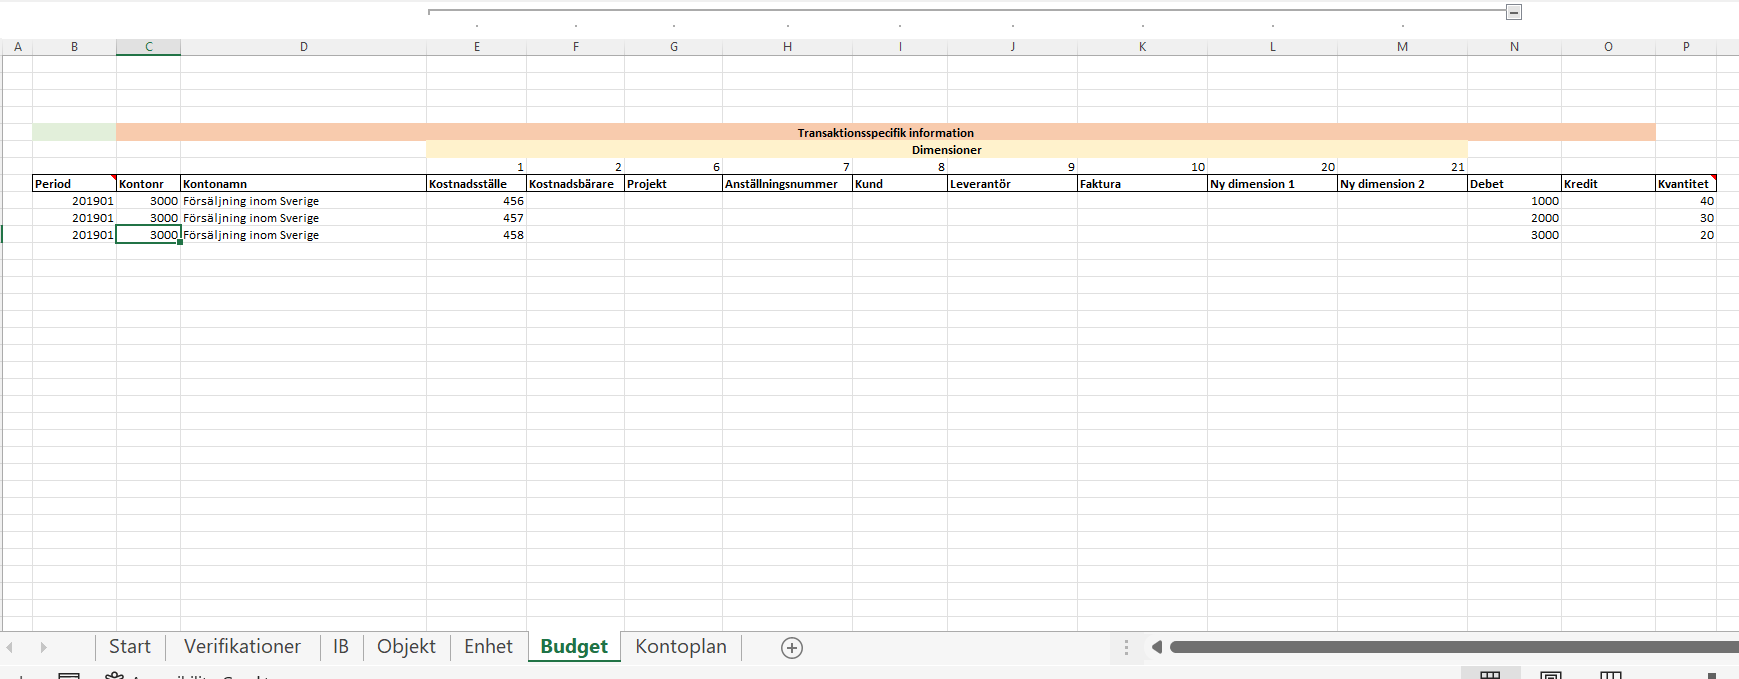Viewport: 1739px width, 679px height.
Task: Switch to the Kontoplan sheet
Action: tap(680, 647)
